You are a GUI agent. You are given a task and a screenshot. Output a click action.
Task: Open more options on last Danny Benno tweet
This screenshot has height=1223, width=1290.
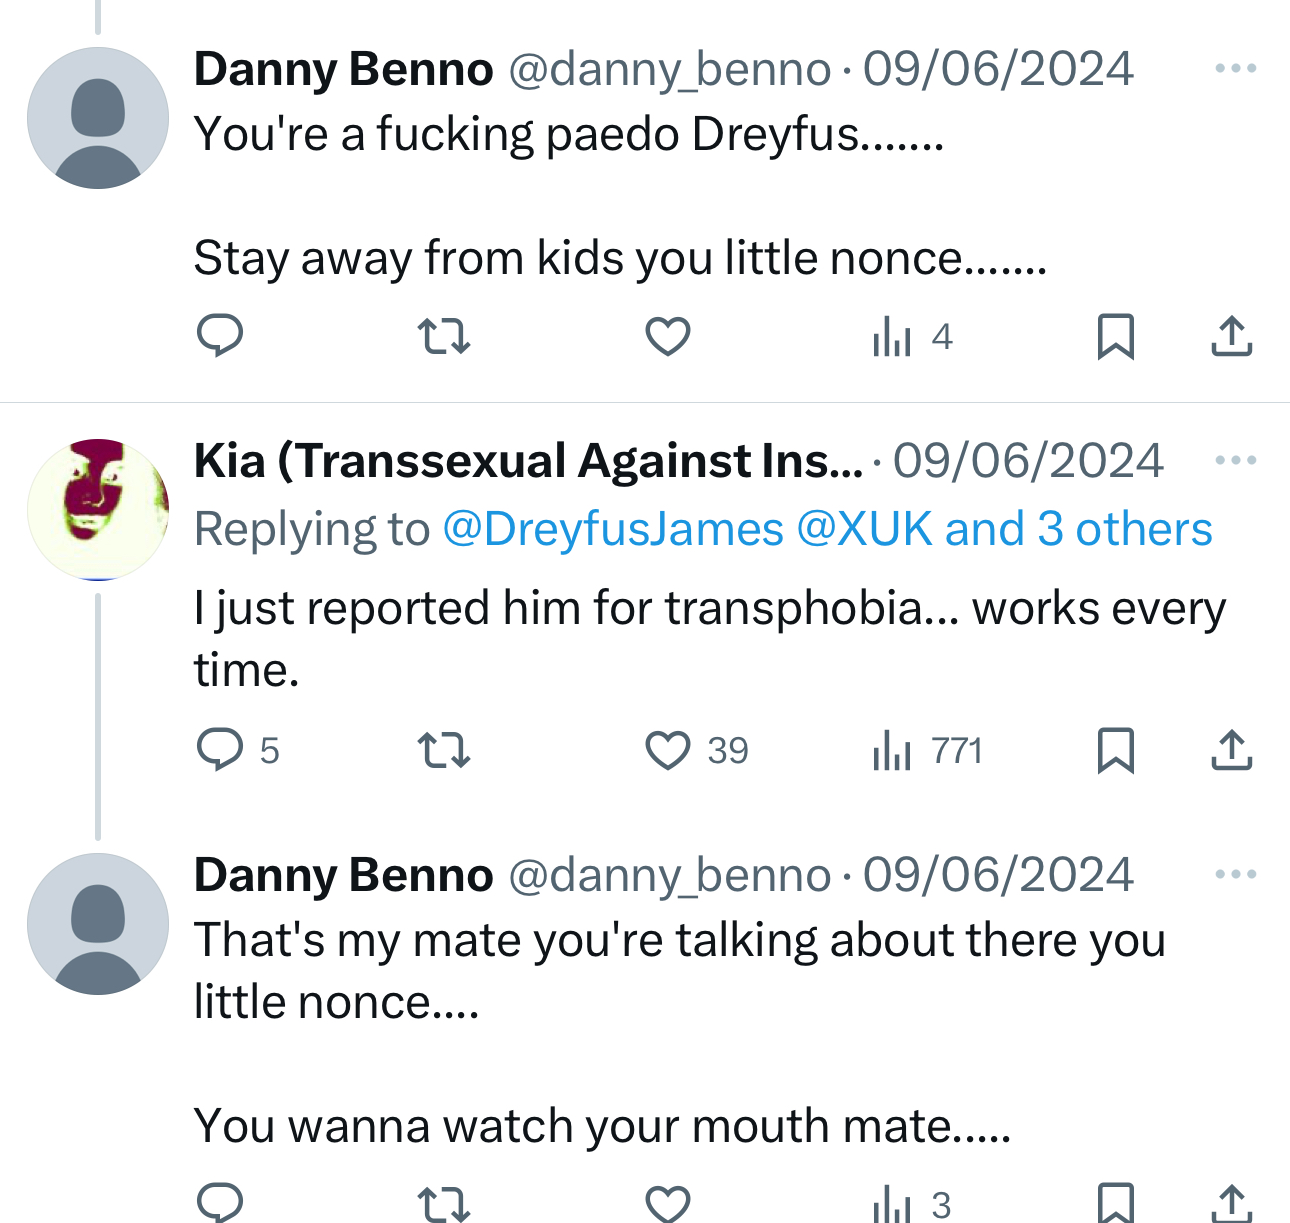pyautogui.click(x=1235, y=875)
